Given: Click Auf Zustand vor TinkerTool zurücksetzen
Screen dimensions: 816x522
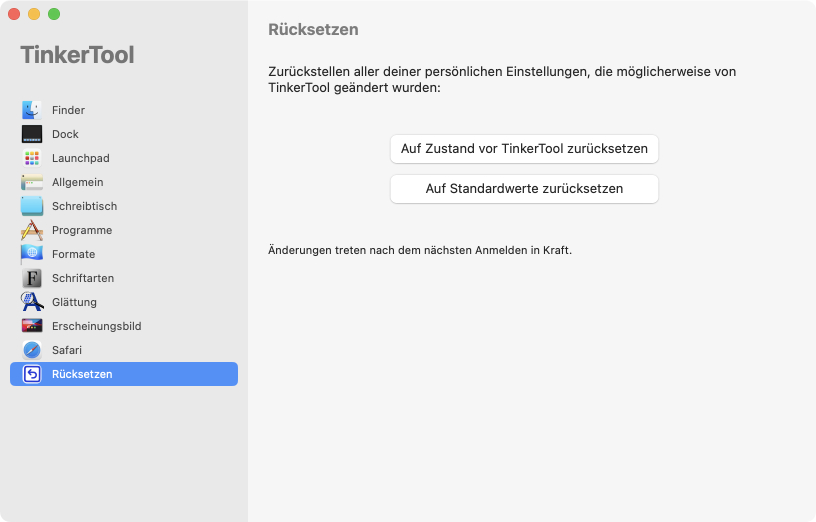Looking at the screenshot, I should click(x=524, y=149).
